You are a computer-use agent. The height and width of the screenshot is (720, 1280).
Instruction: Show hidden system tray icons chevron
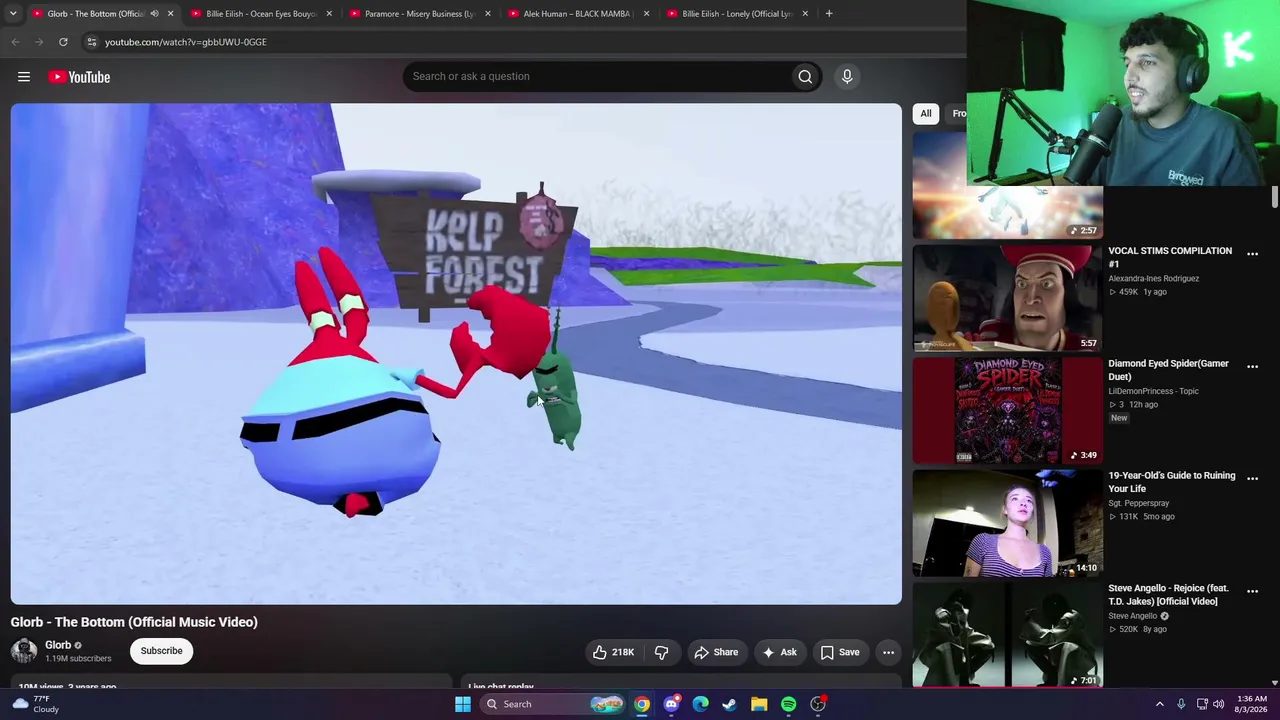pyautogui.click(x=1160, y=704)
